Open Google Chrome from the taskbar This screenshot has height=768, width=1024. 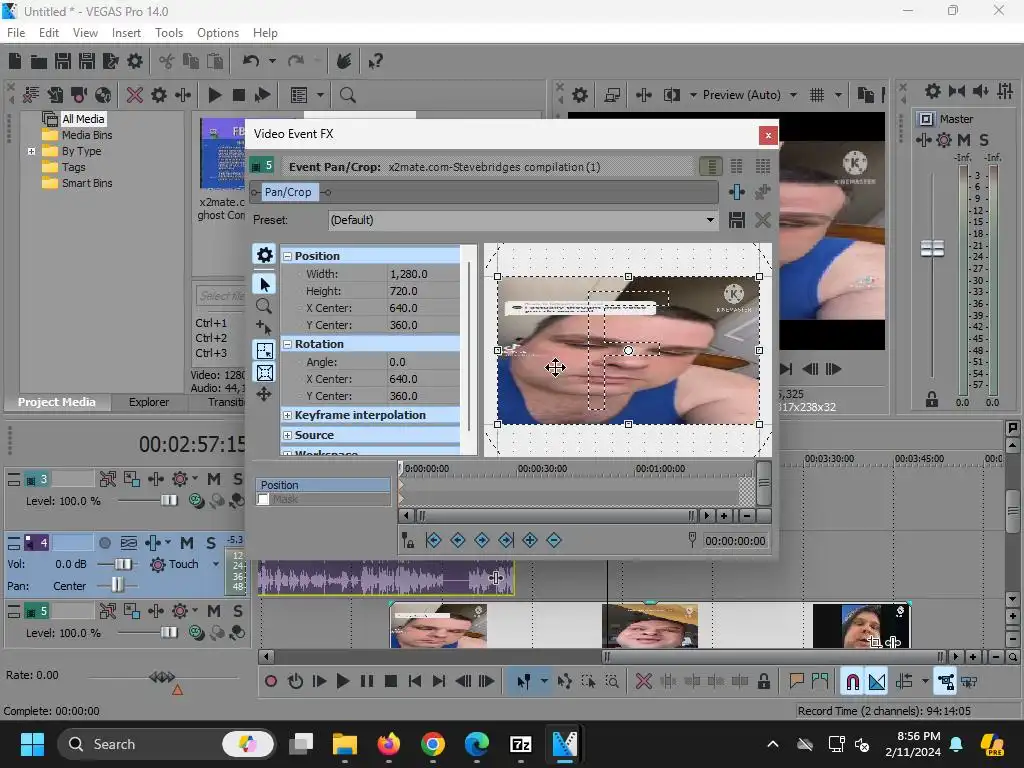pos(432,744)
